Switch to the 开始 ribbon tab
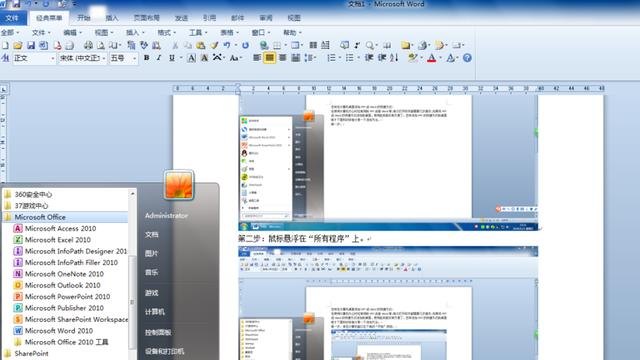 pos(84,18)
